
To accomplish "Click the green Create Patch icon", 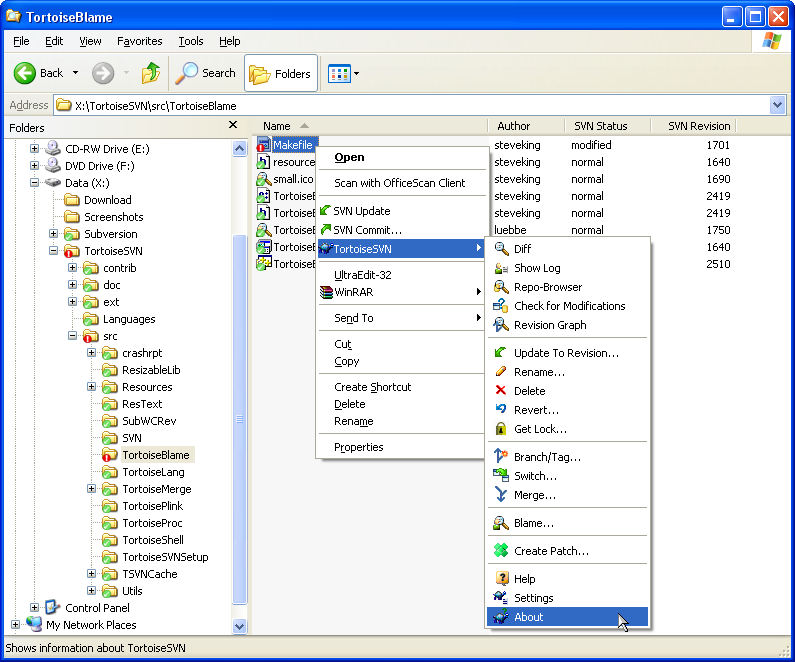I will pos(501,551).
